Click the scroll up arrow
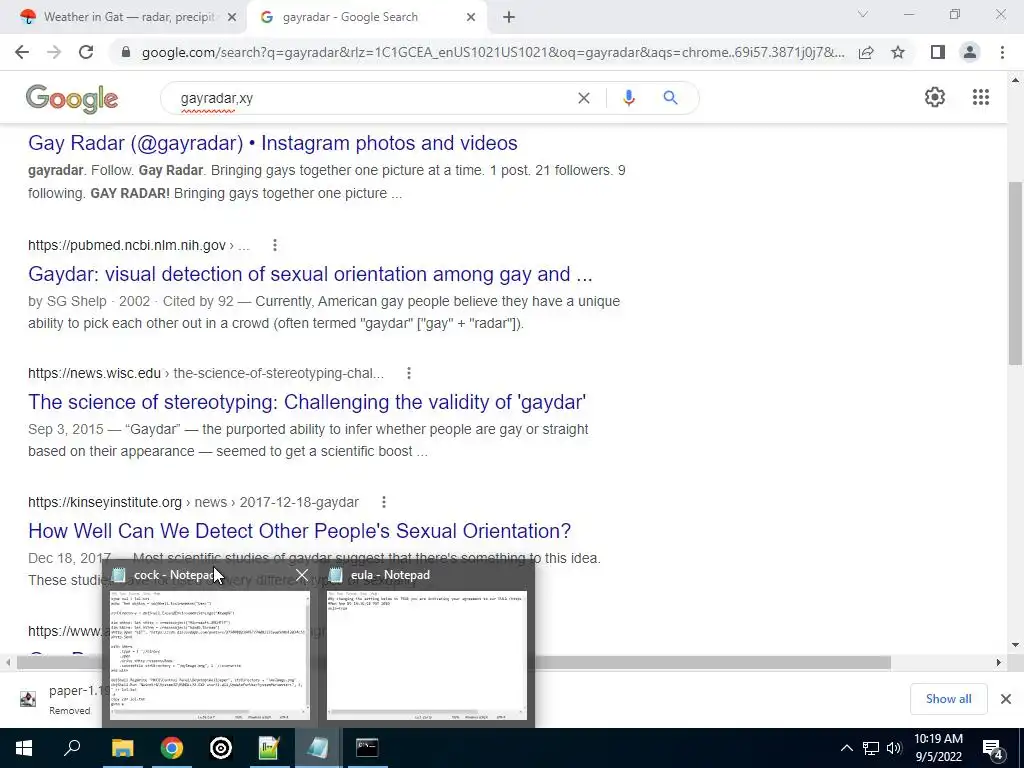 (1015, 80)
